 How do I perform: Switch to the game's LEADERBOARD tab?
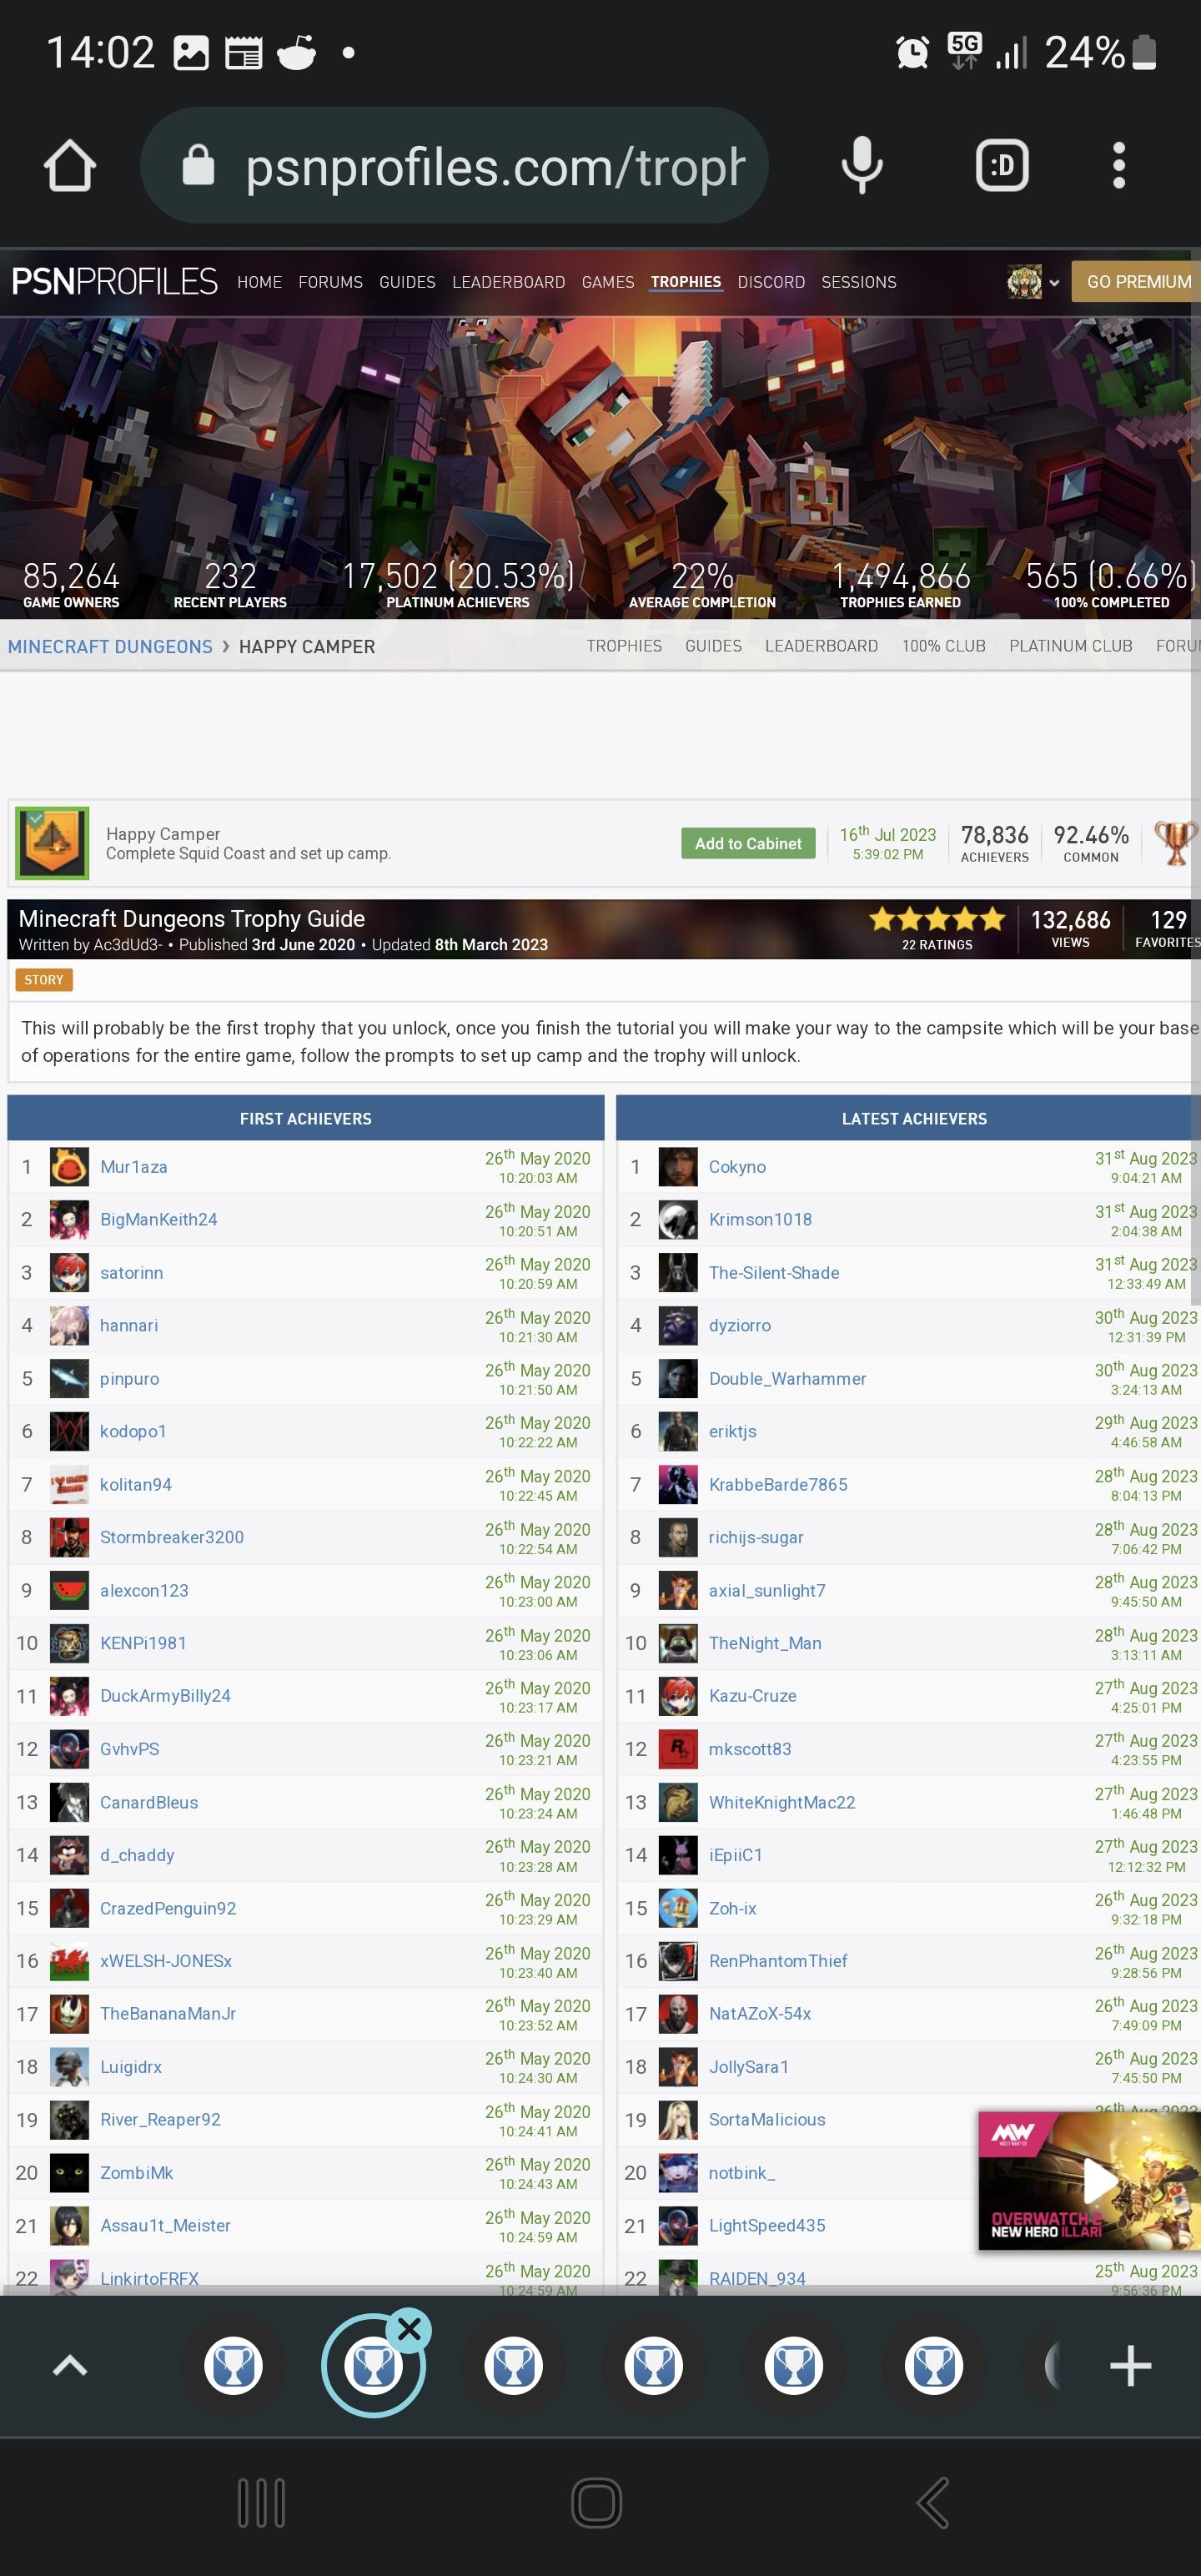[821, 646]
